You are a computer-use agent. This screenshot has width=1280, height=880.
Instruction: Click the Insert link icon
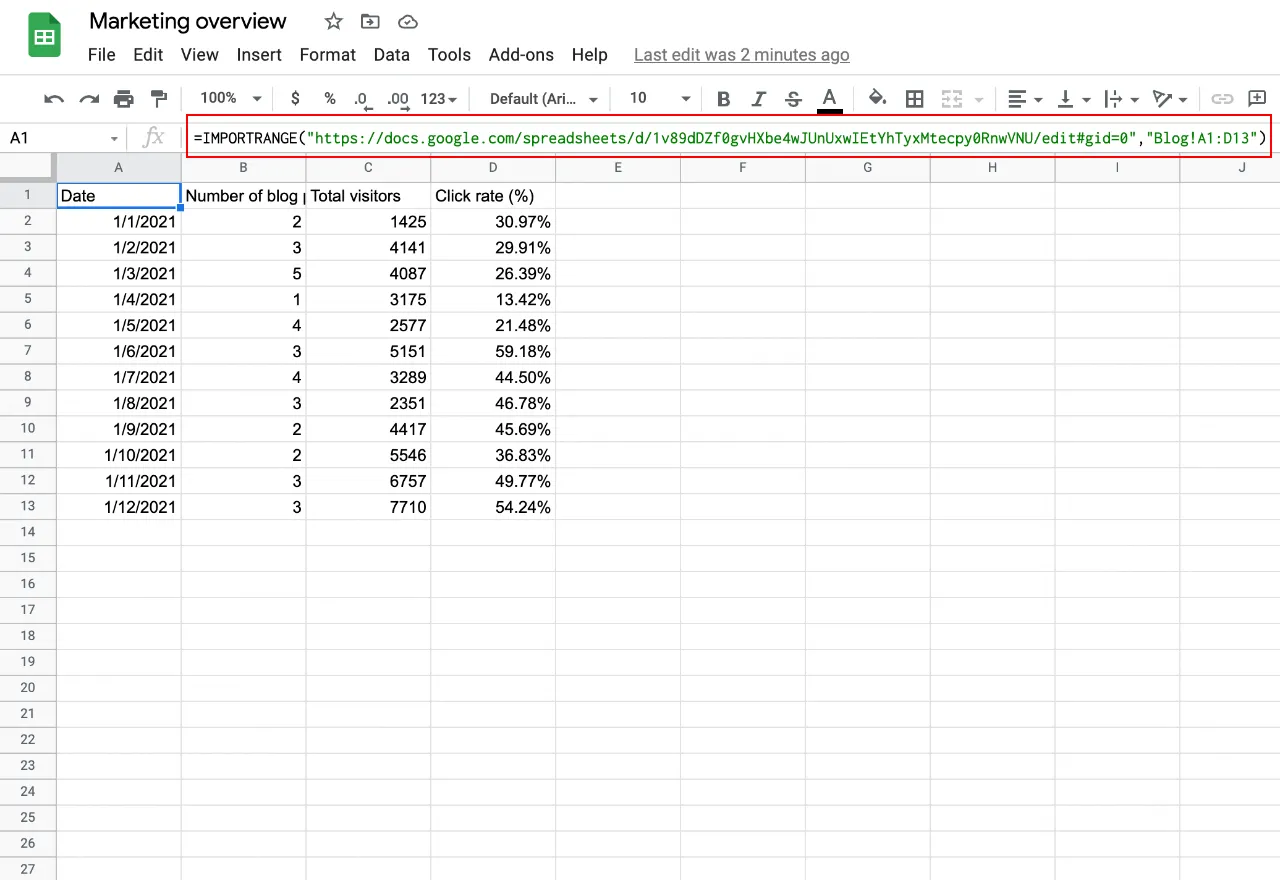click(x=1222, y=98)
